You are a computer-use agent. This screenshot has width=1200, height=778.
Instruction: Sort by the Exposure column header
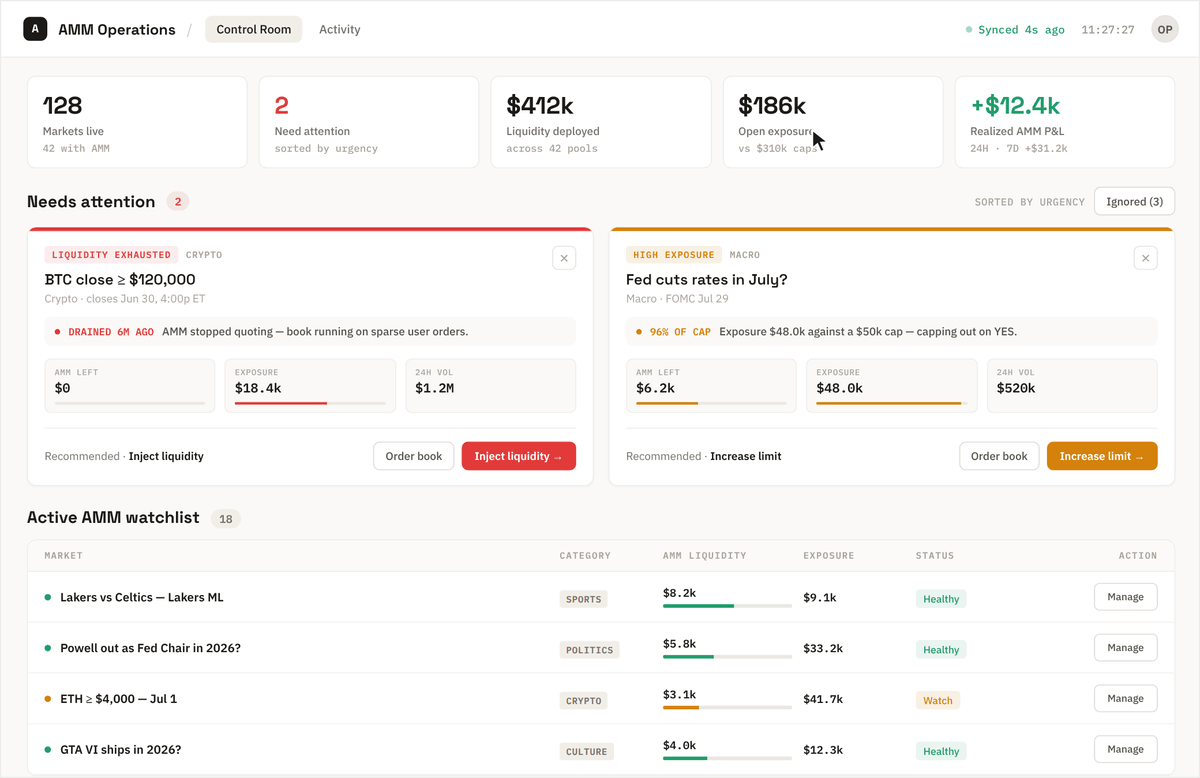[x=829, y=556]
